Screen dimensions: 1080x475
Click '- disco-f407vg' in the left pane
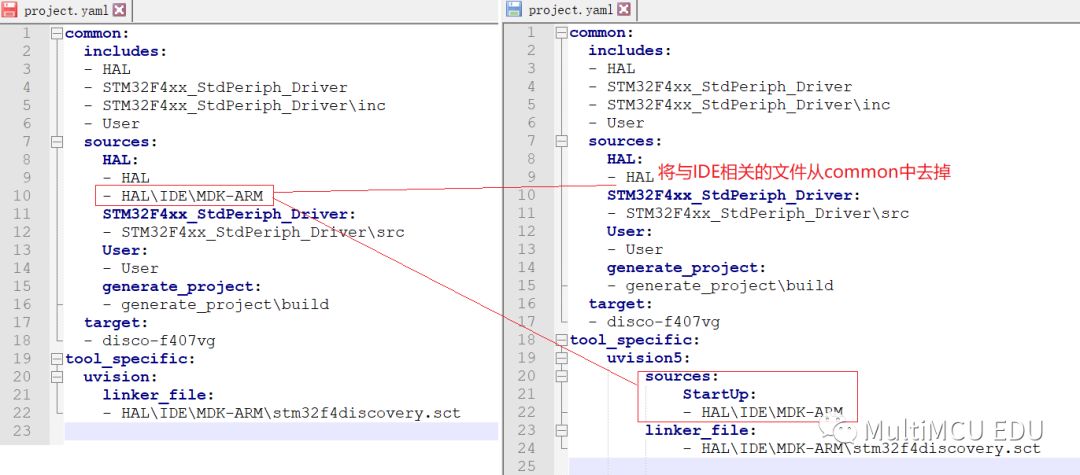149,340
